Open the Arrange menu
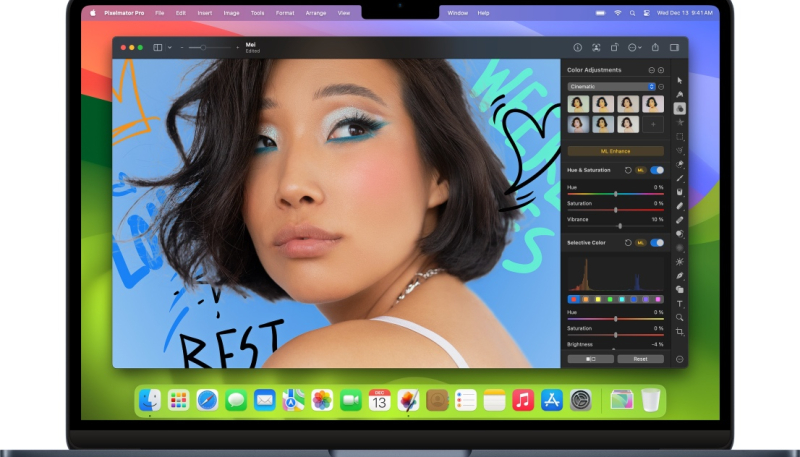800x457 pixels. pos(315,13)
